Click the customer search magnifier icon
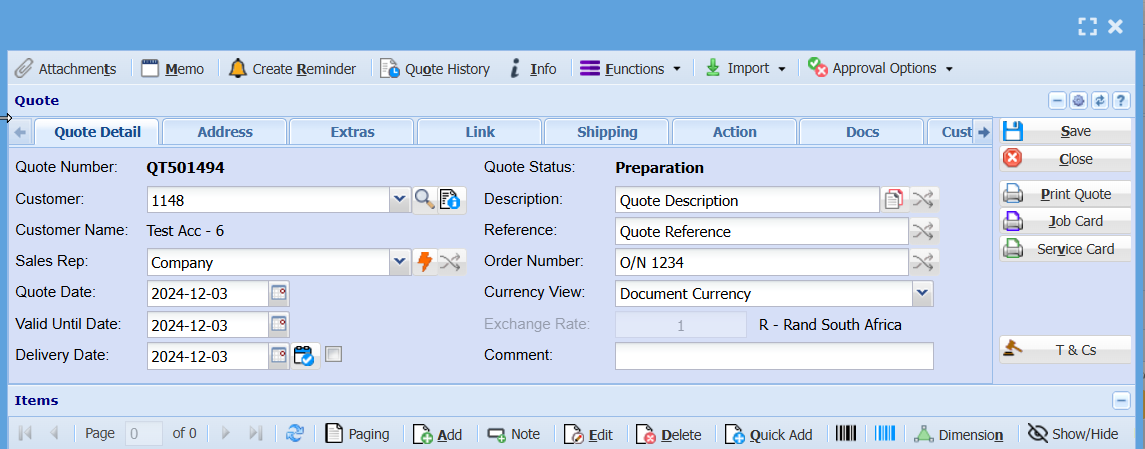 424,200
